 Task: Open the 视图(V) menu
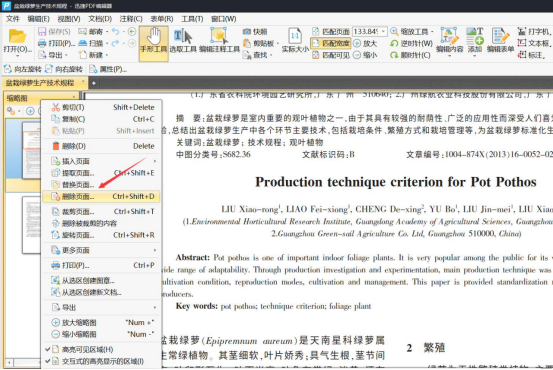click(69, 19)
